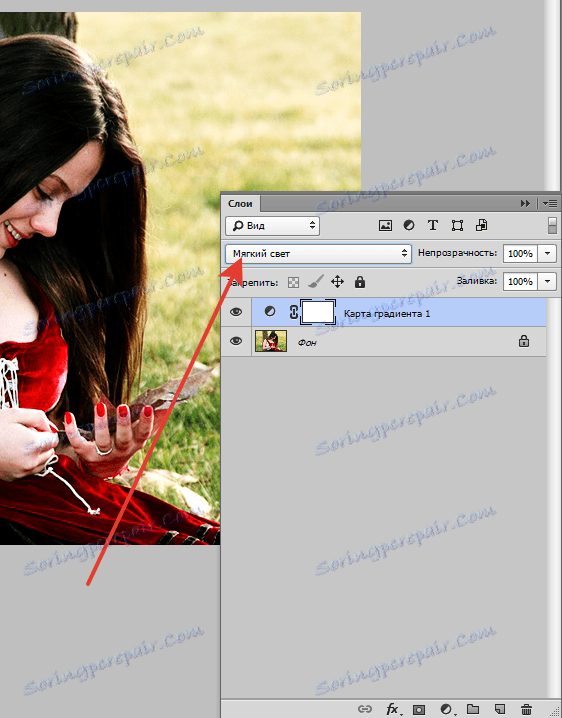This screenshot has width=562, height=718.
Task: Lock layer position move icon
Action: [337, 282]
